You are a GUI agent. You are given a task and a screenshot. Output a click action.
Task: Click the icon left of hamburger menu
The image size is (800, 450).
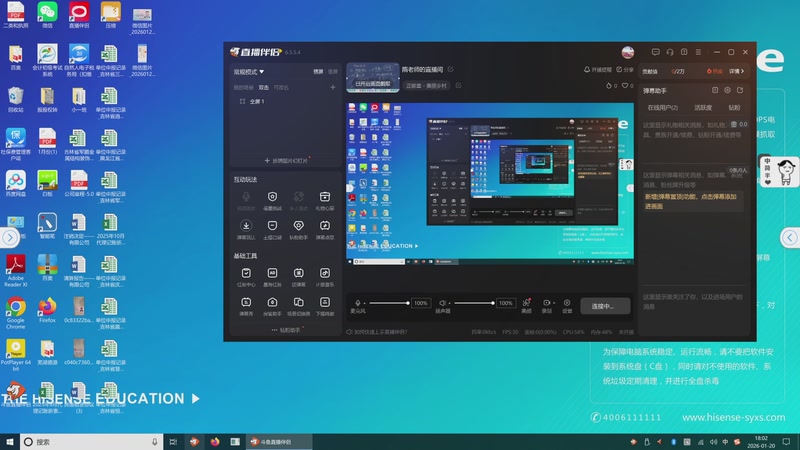(x=684, y=52)
